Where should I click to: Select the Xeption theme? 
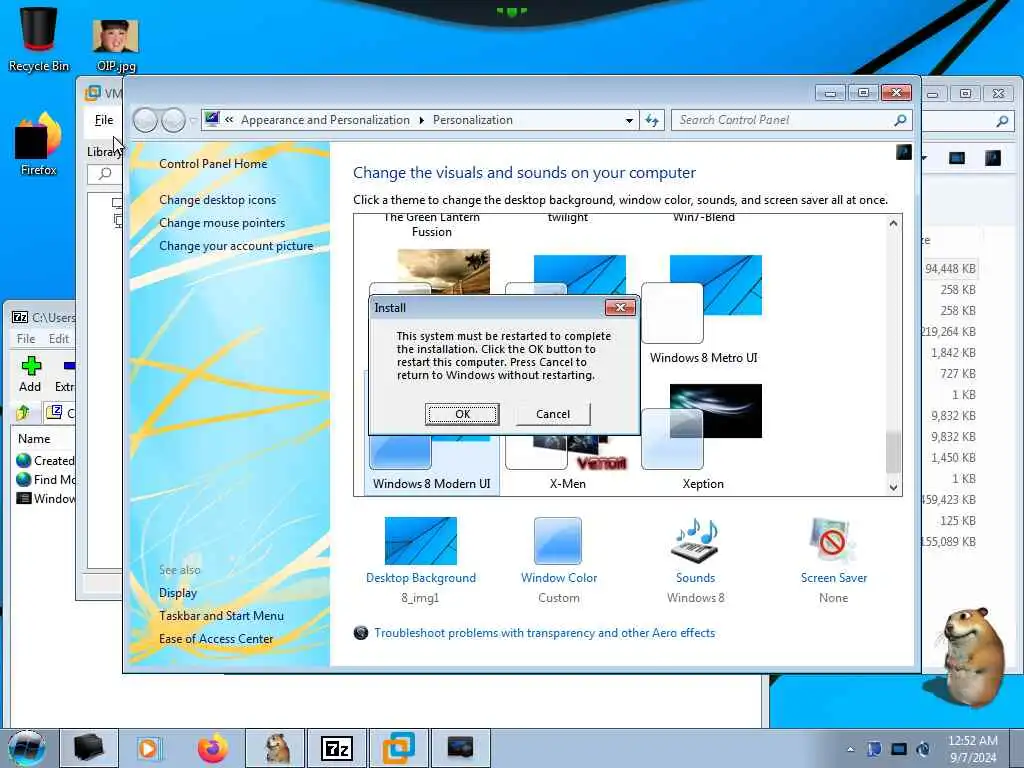tap(703, 436)
